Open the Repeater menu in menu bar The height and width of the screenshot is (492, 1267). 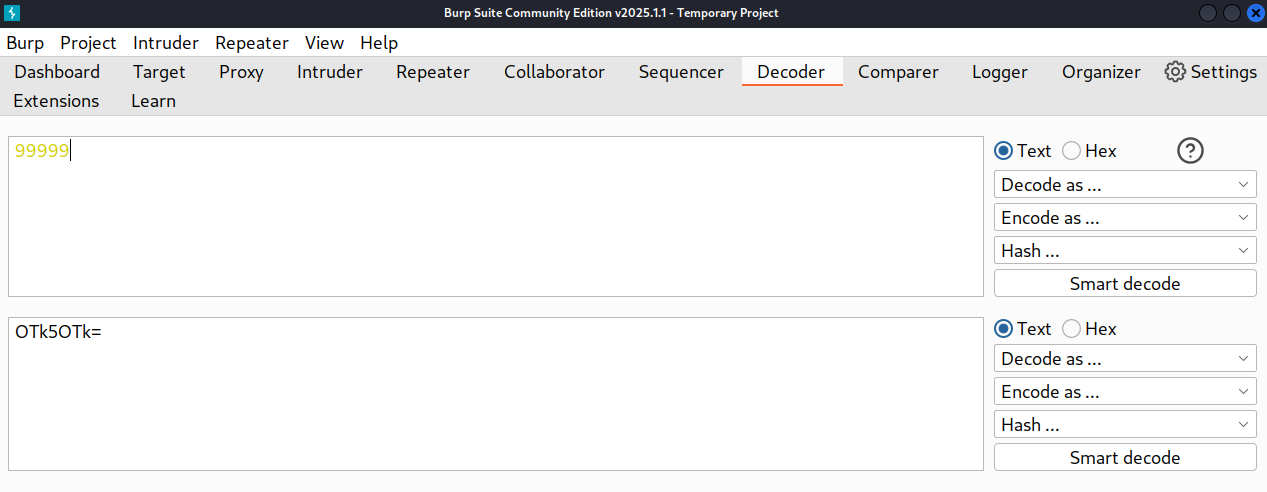(252, 43)
